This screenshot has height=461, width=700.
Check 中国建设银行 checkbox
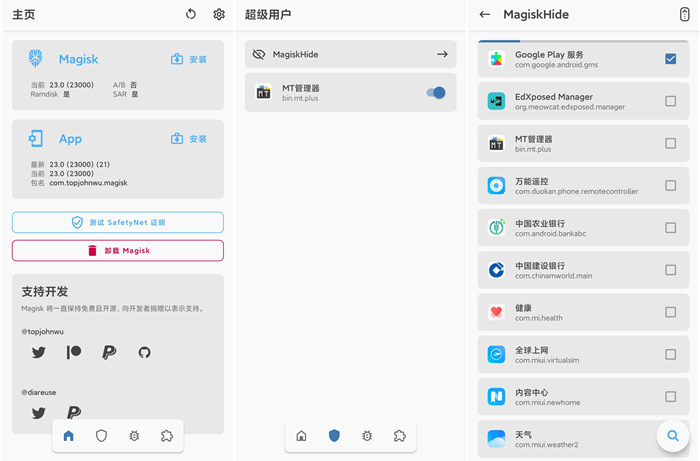coord(671,270)
